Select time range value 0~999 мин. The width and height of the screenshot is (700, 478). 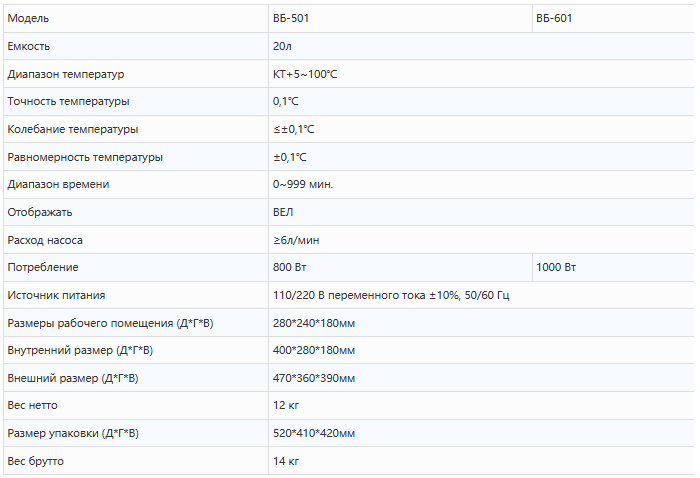(x=303, y=185)
